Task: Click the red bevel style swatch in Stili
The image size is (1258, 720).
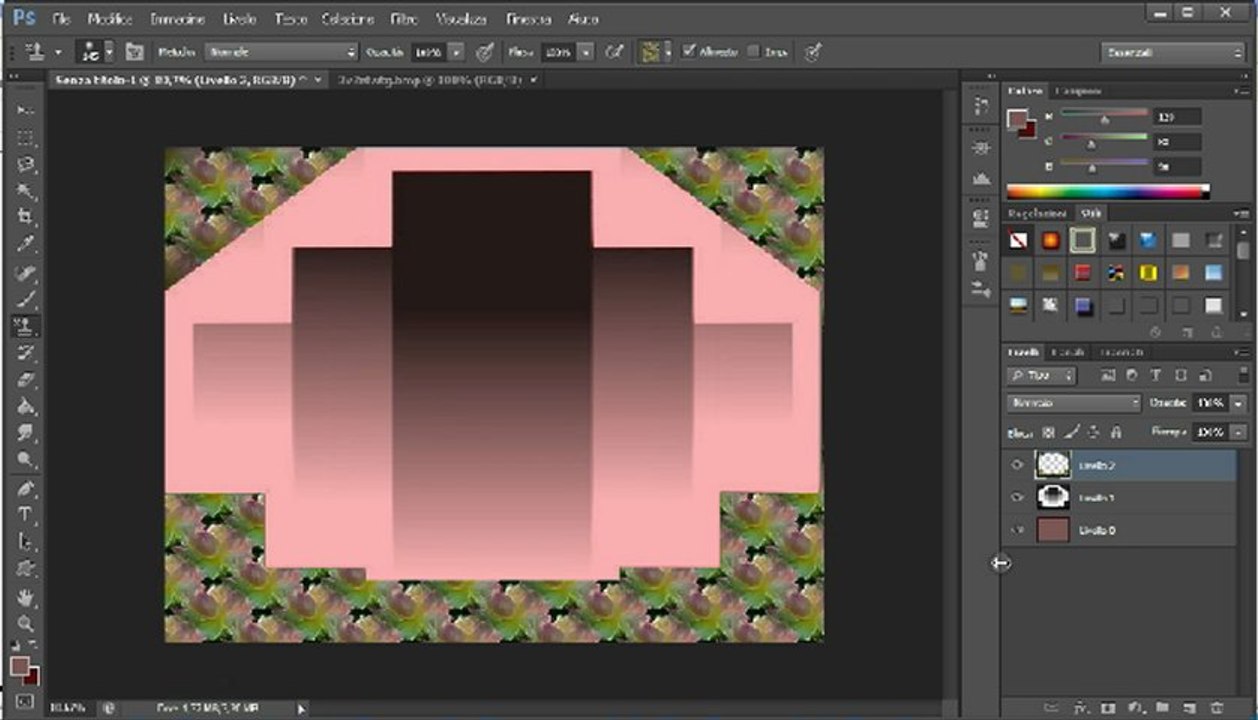Action: point(1083,273)
